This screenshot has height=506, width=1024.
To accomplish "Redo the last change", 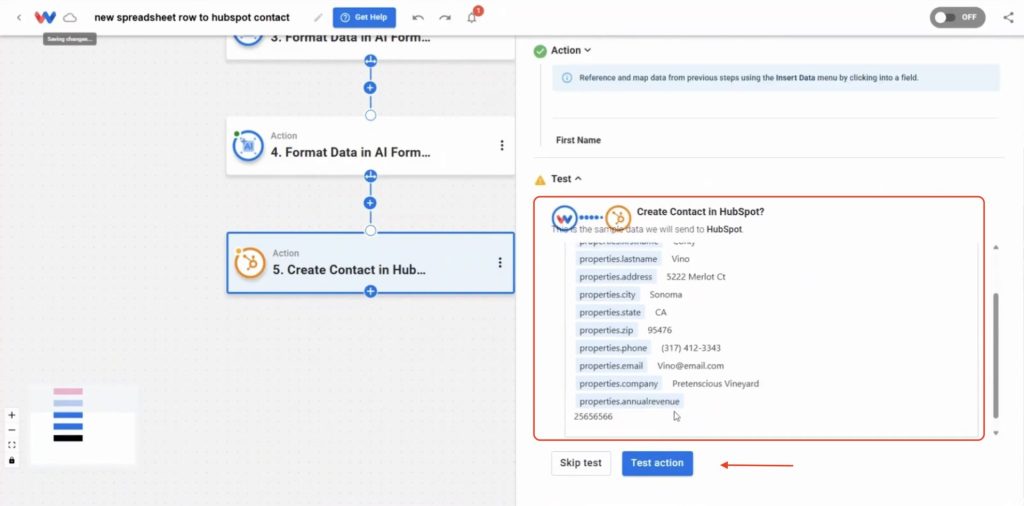I will coord(445,18).
